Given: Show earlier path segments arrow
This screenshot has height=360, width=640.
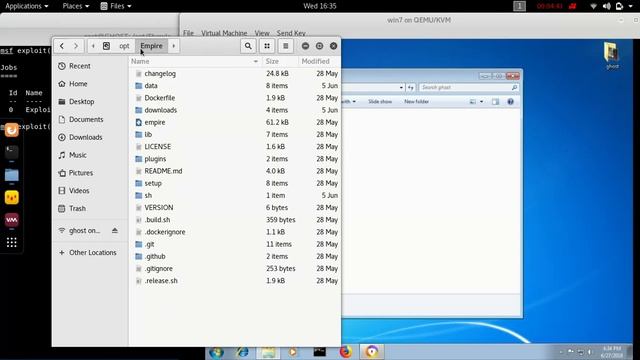Looking at the screenshot, I should click(93, 46).
